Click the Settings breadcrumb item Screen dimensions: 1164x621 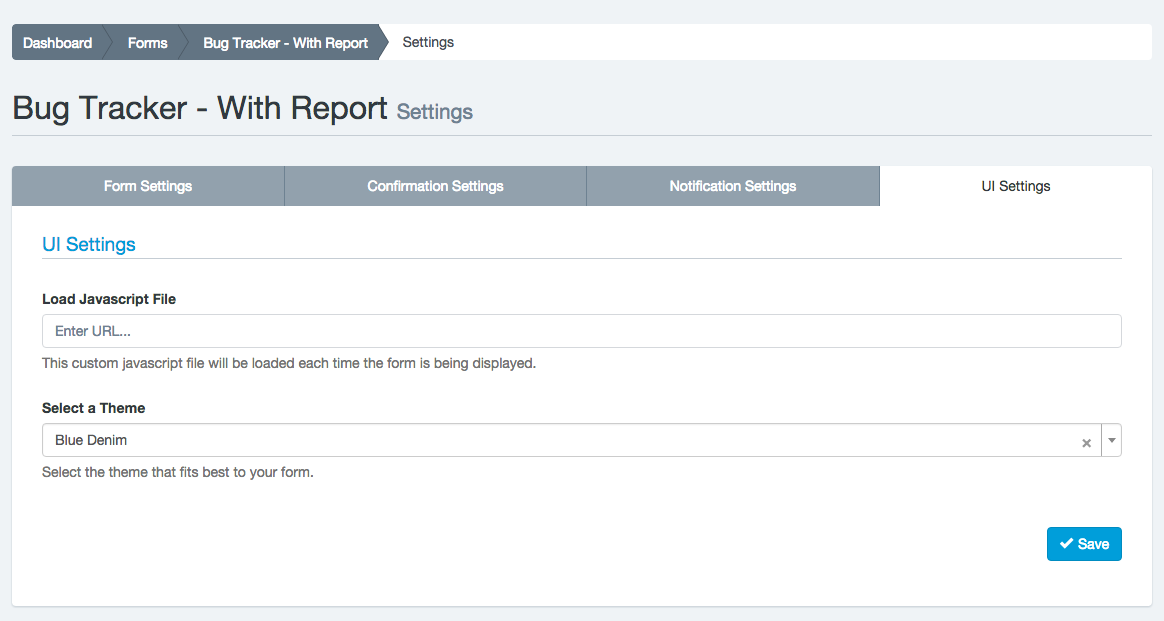pyautogui.click(x=428, y=43)
